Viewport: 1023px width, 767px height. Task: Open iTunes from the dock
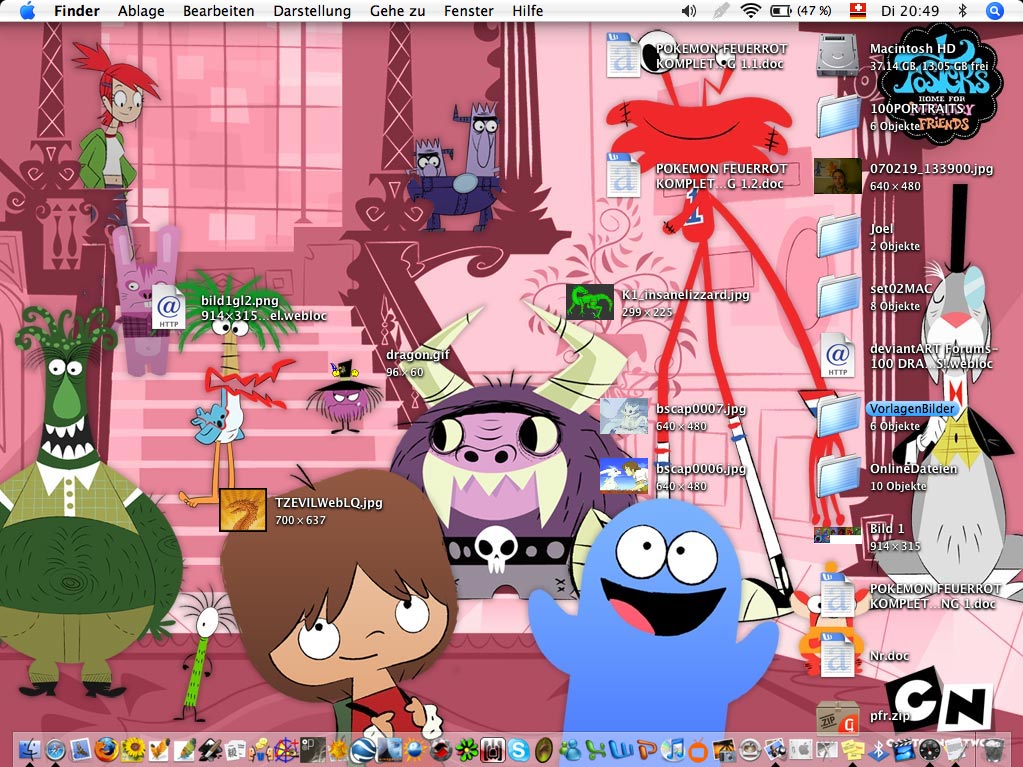[x=674, y=749]
